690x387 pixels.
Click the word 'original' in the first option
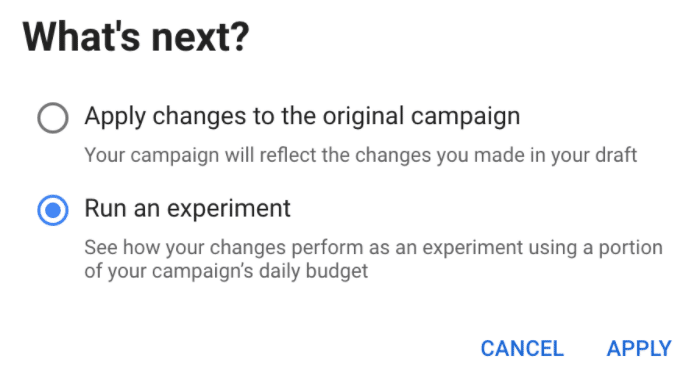tap(363, 118)
